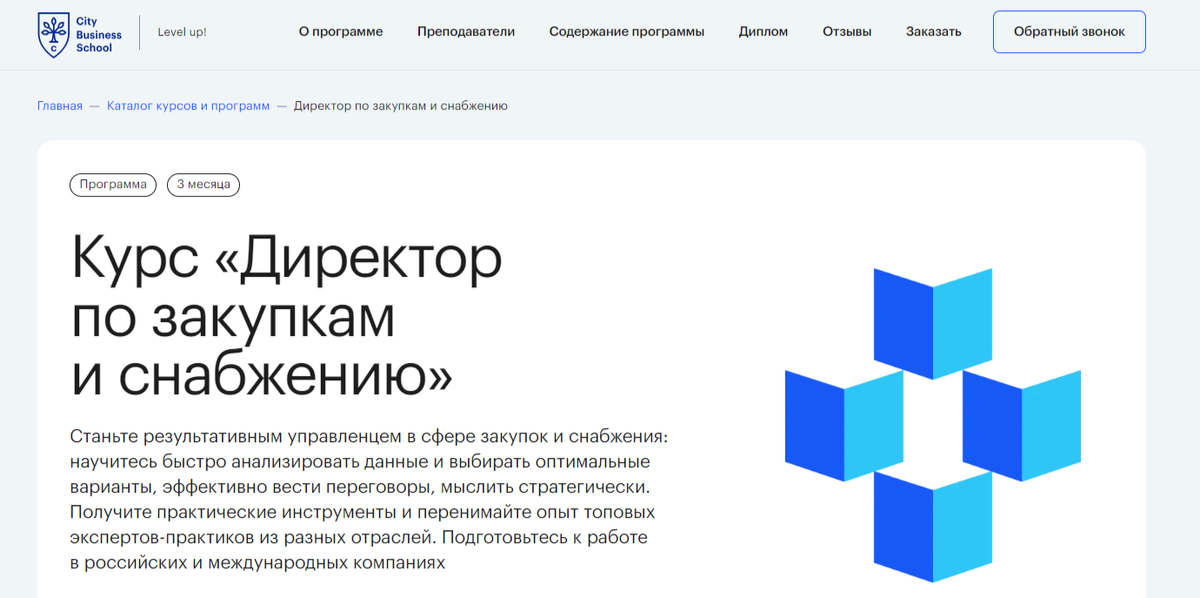1200x598 pixels.
Task: Go to the «Преподаватели» section
Action: pos(466,32)
